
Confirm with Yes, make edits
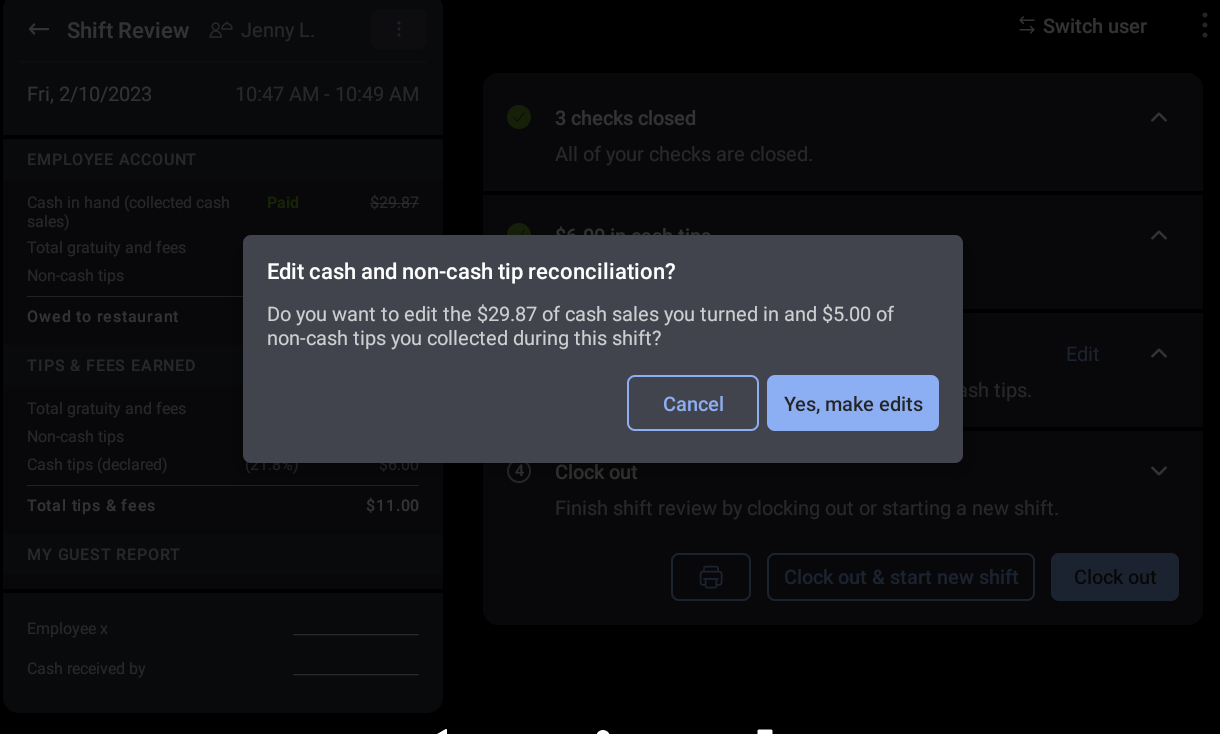click(852, 403)
